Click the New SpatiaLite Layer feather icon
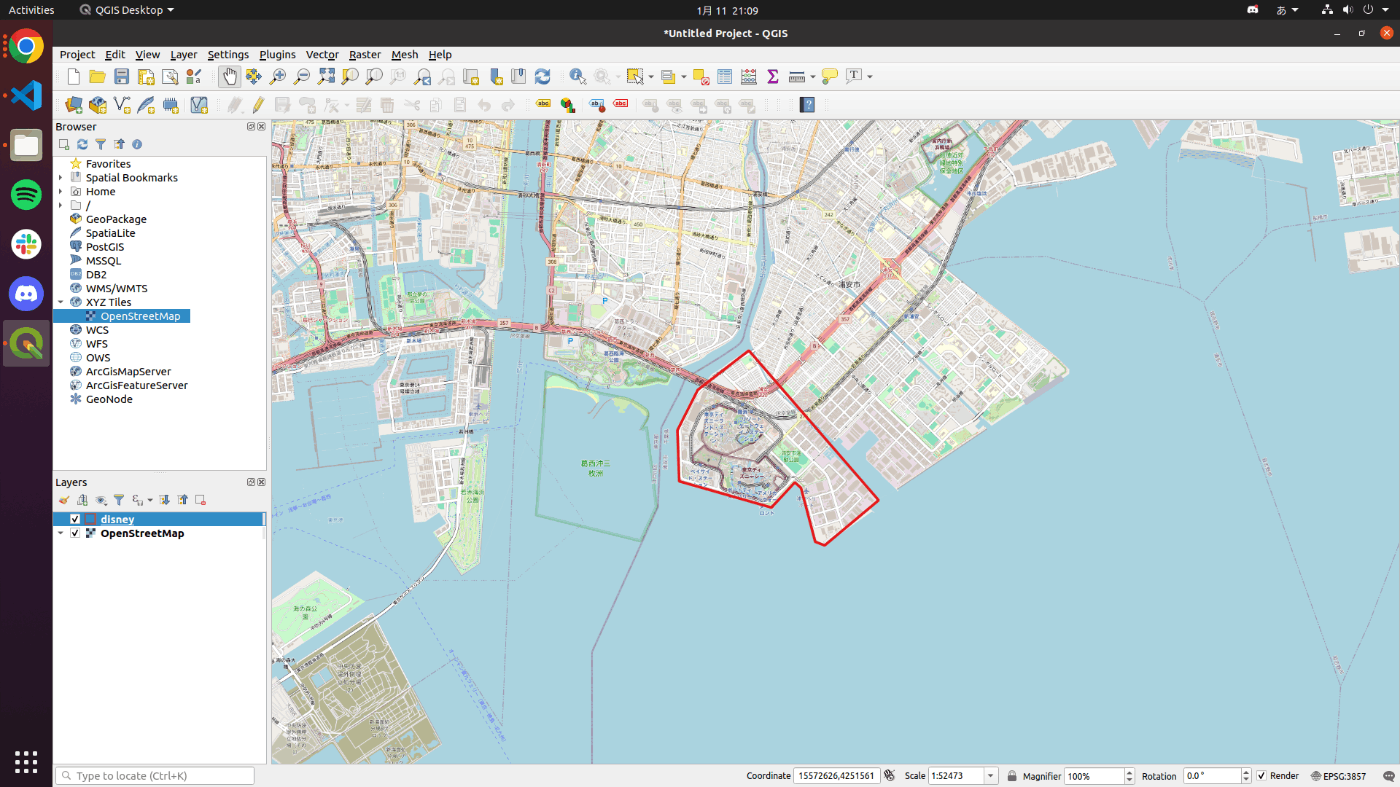Image resolution: width=1400 pixels, height=787 pixels. tap(146, 104)
